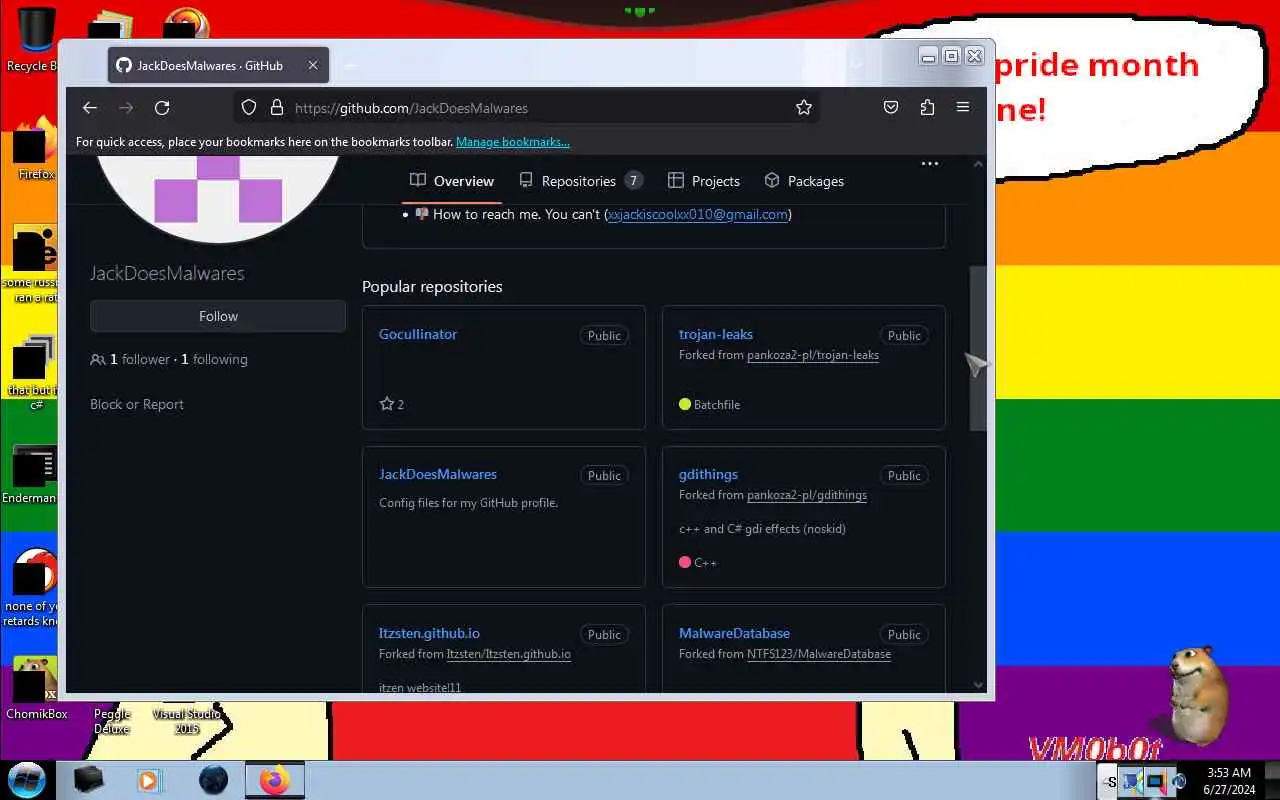This screenshot has height=800, width=1280.
Task: Click the followers people icon
Action: (x=97, y=359)
